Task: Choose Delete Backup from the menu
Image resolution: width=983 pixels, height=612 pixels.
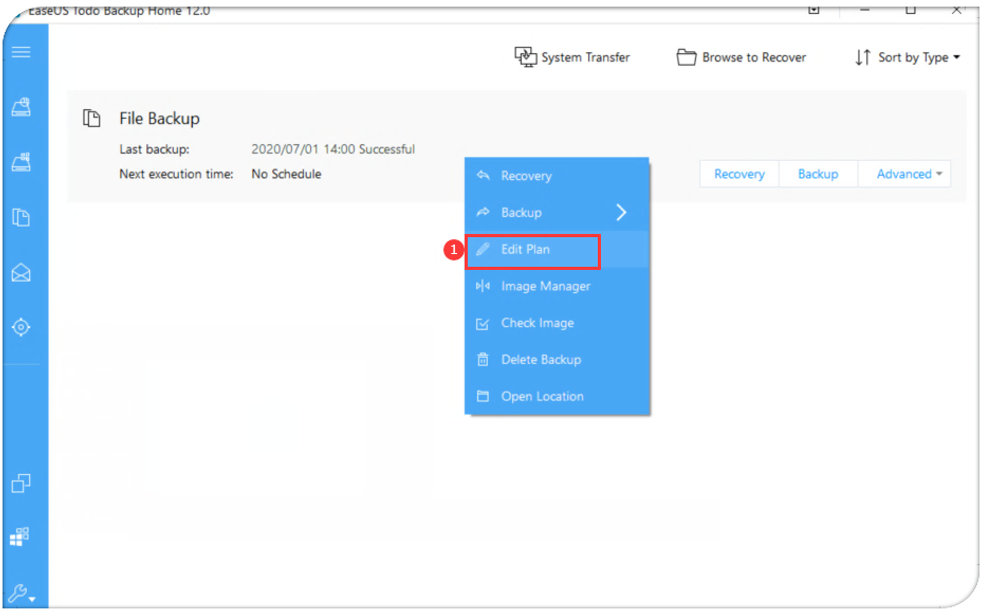Action: pos(540,360)
